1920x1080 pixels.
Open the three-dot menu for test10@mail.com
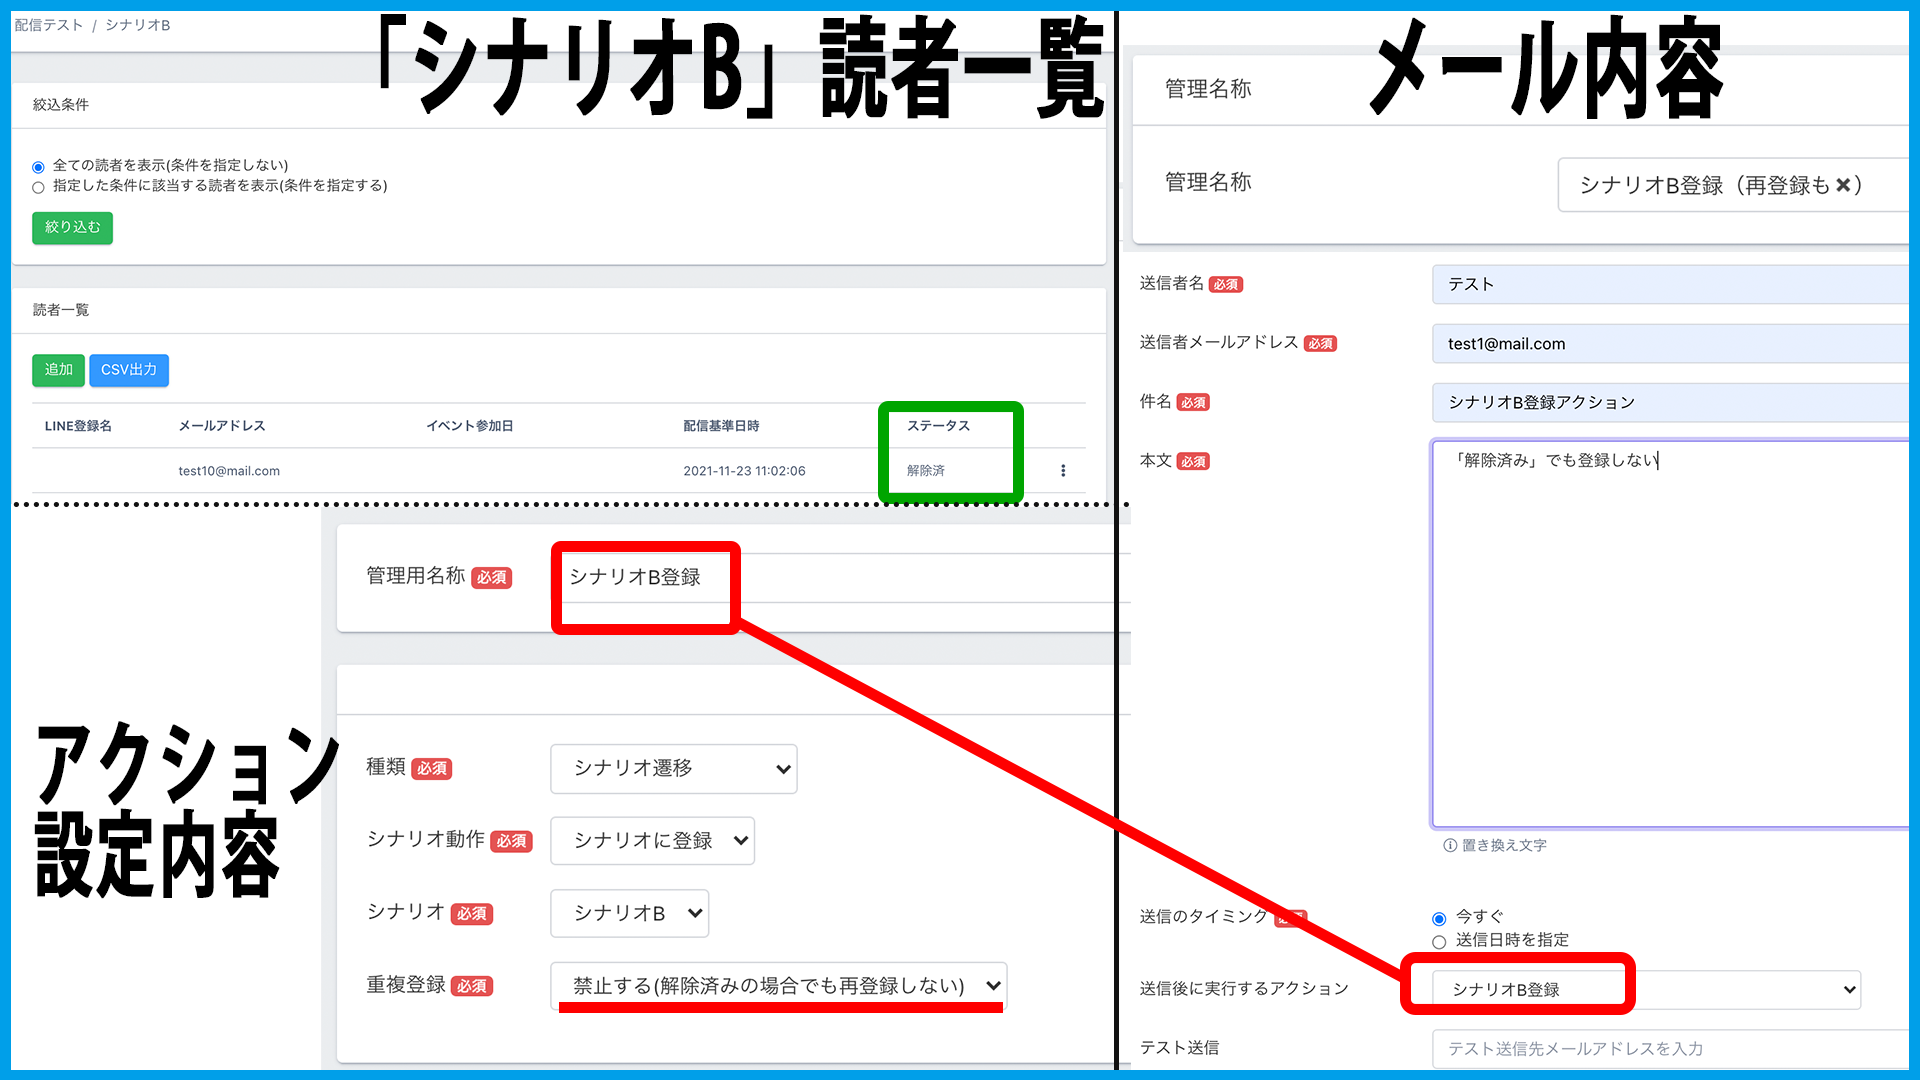(1063, 471)
